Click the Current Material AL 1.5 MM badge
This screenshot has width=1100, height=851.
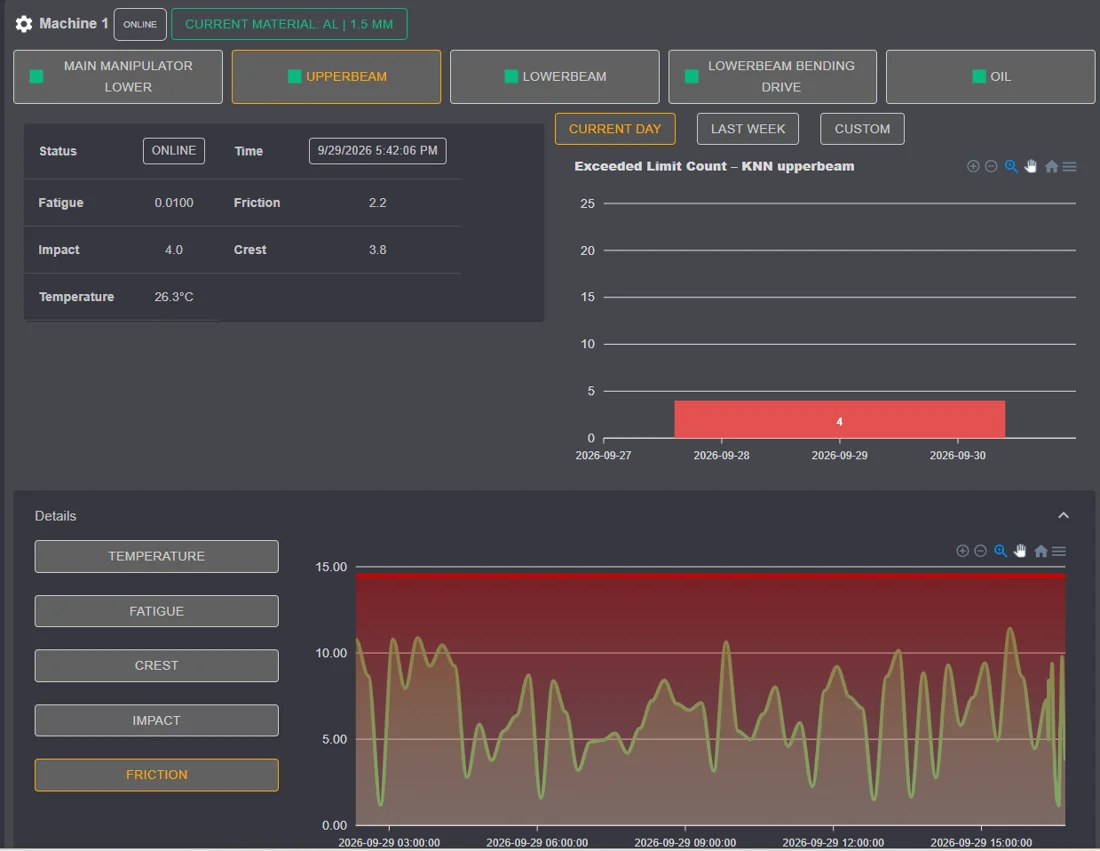pyautogui.click(x=289, y=24)
